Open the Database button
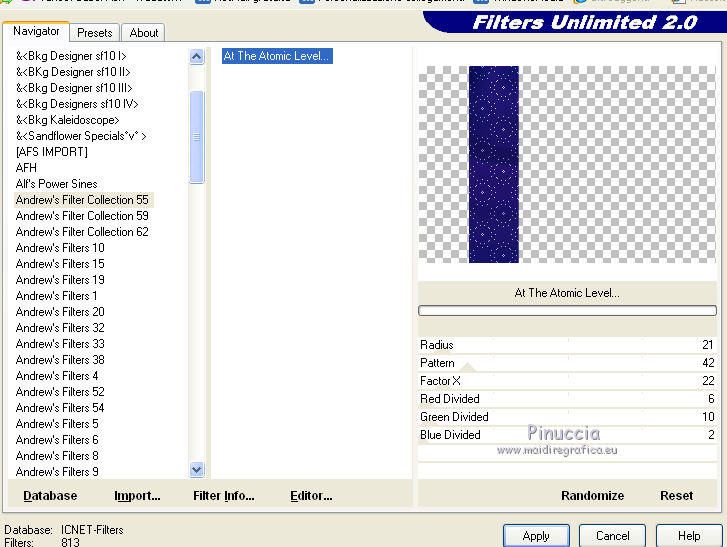This screenshot has height=547, width=727. click(x=50, y=496)
